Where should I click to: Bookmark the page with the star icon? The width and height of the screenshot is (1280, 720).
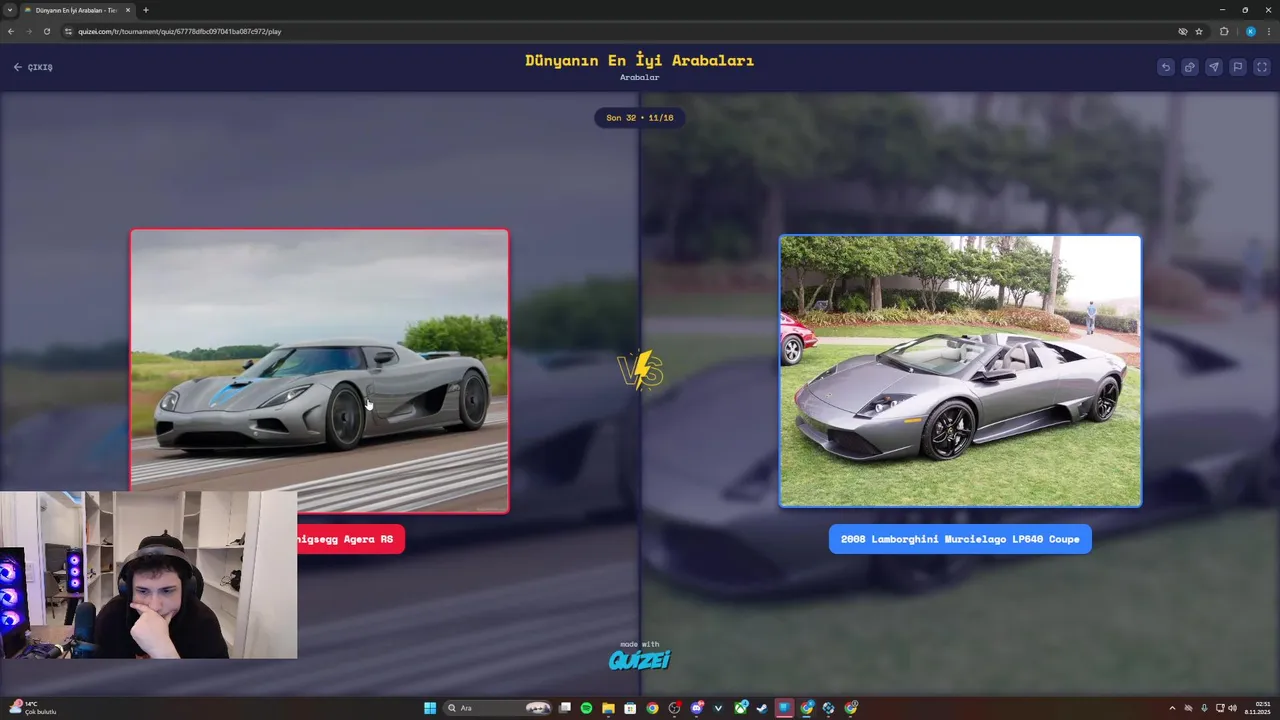1199,31
